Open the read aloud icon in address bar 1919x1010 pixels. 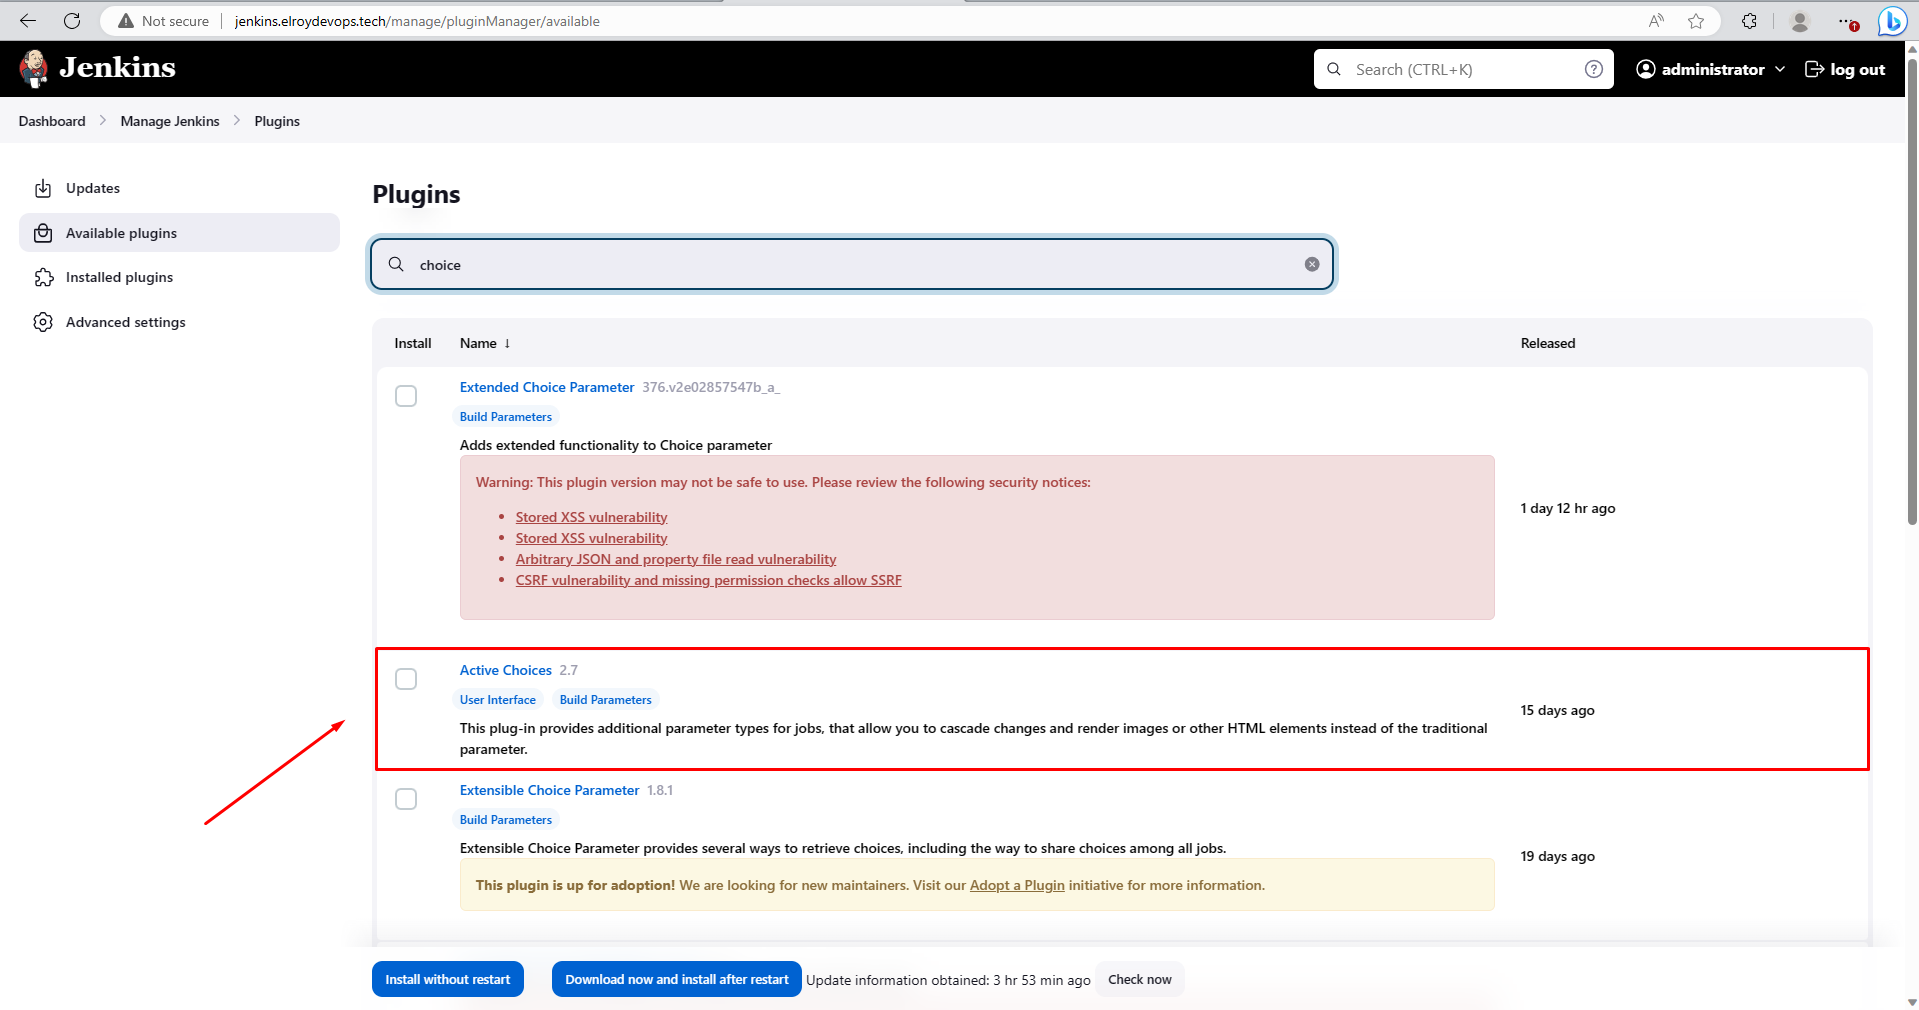(x=1657, y=21)
